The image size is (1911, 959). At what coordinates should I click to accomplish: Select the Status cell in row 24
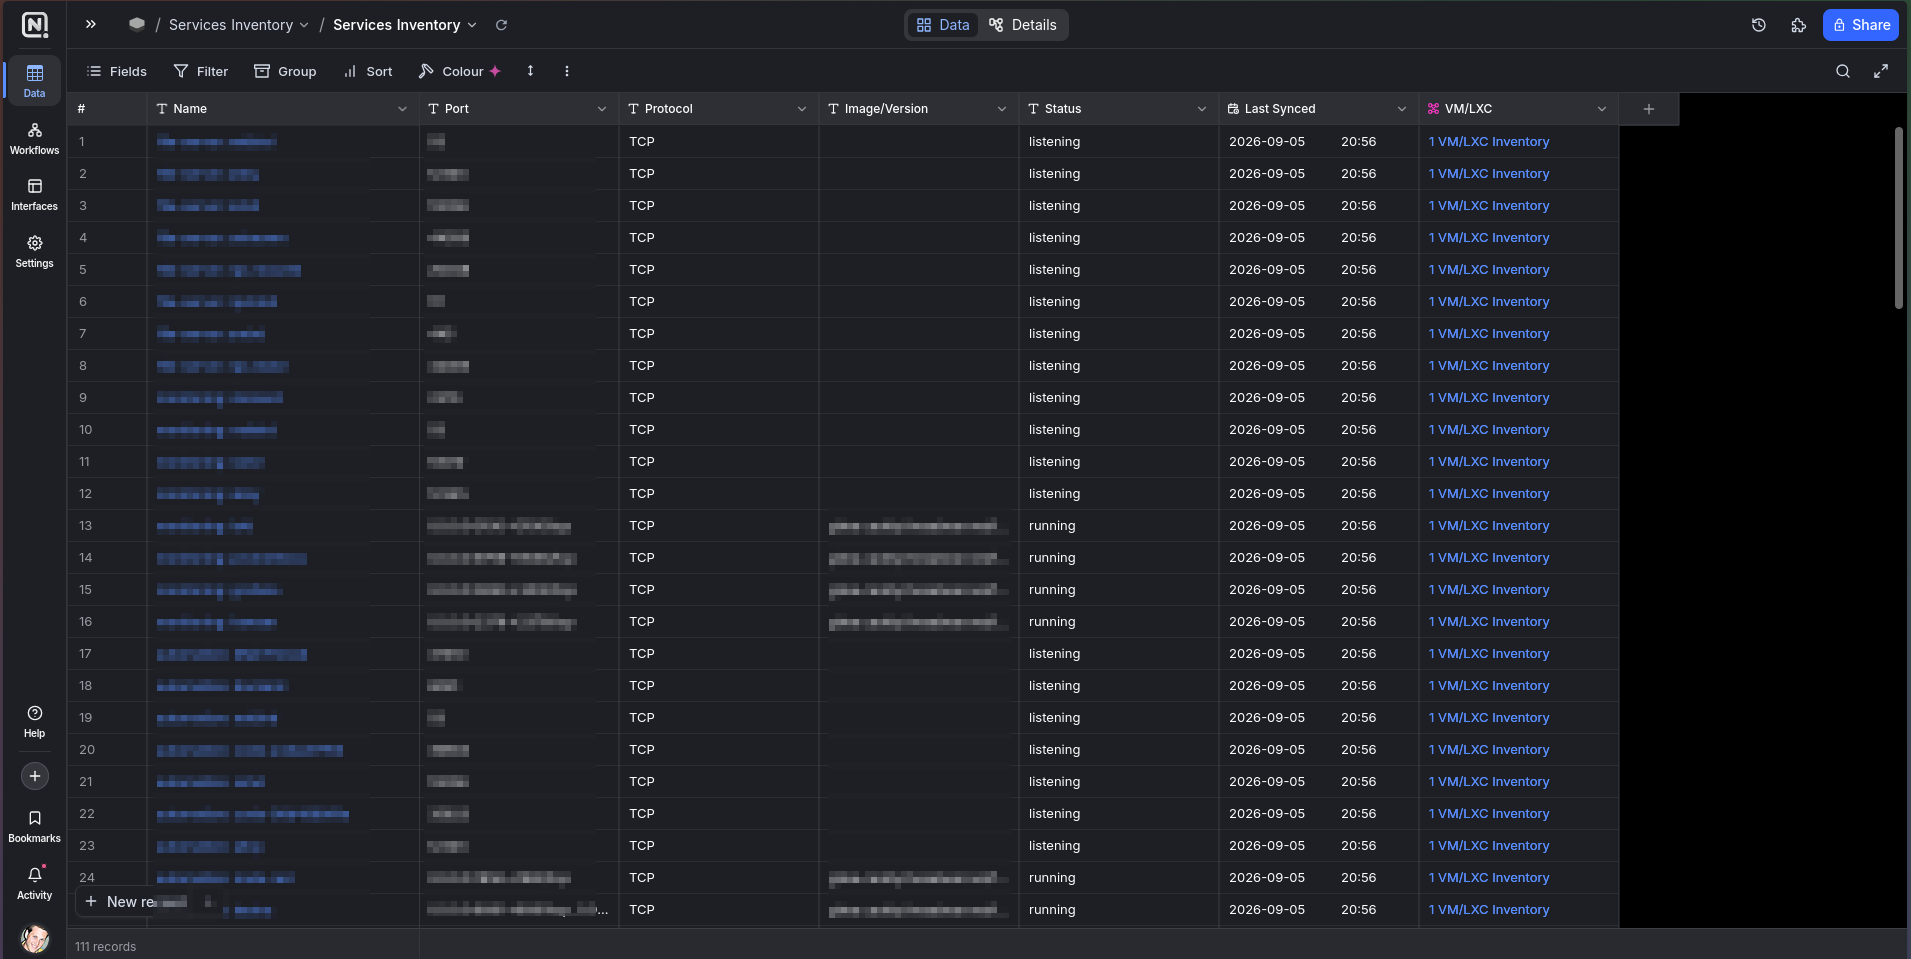[1119, 878]
